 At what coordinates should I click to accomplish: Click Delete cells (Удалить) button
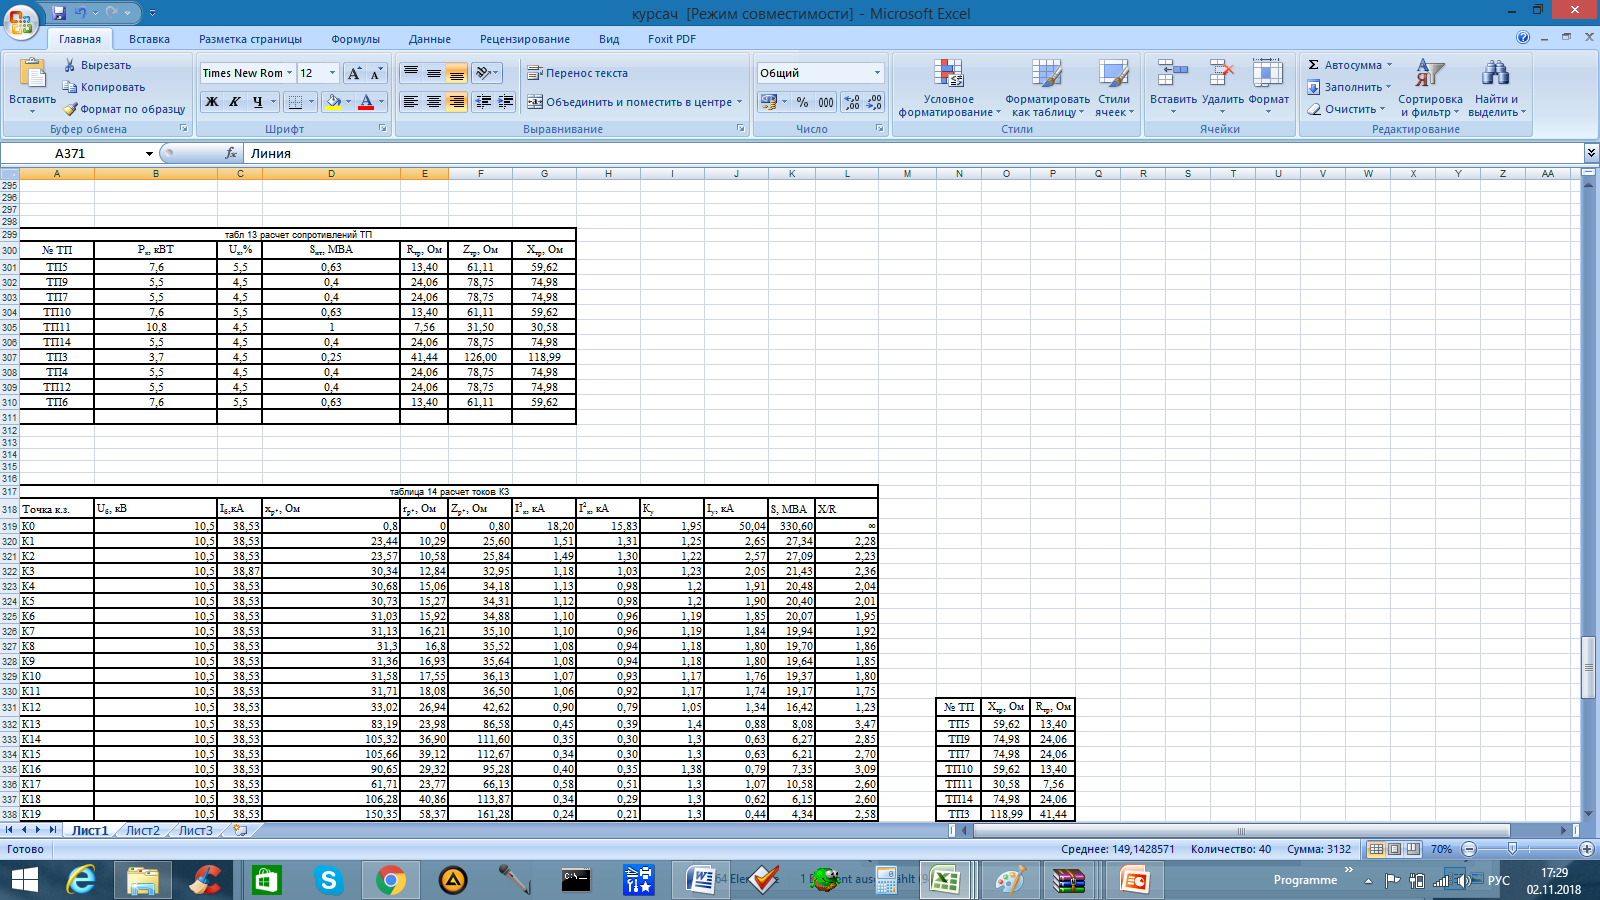pyautogui.click(x=1222, y=86)
